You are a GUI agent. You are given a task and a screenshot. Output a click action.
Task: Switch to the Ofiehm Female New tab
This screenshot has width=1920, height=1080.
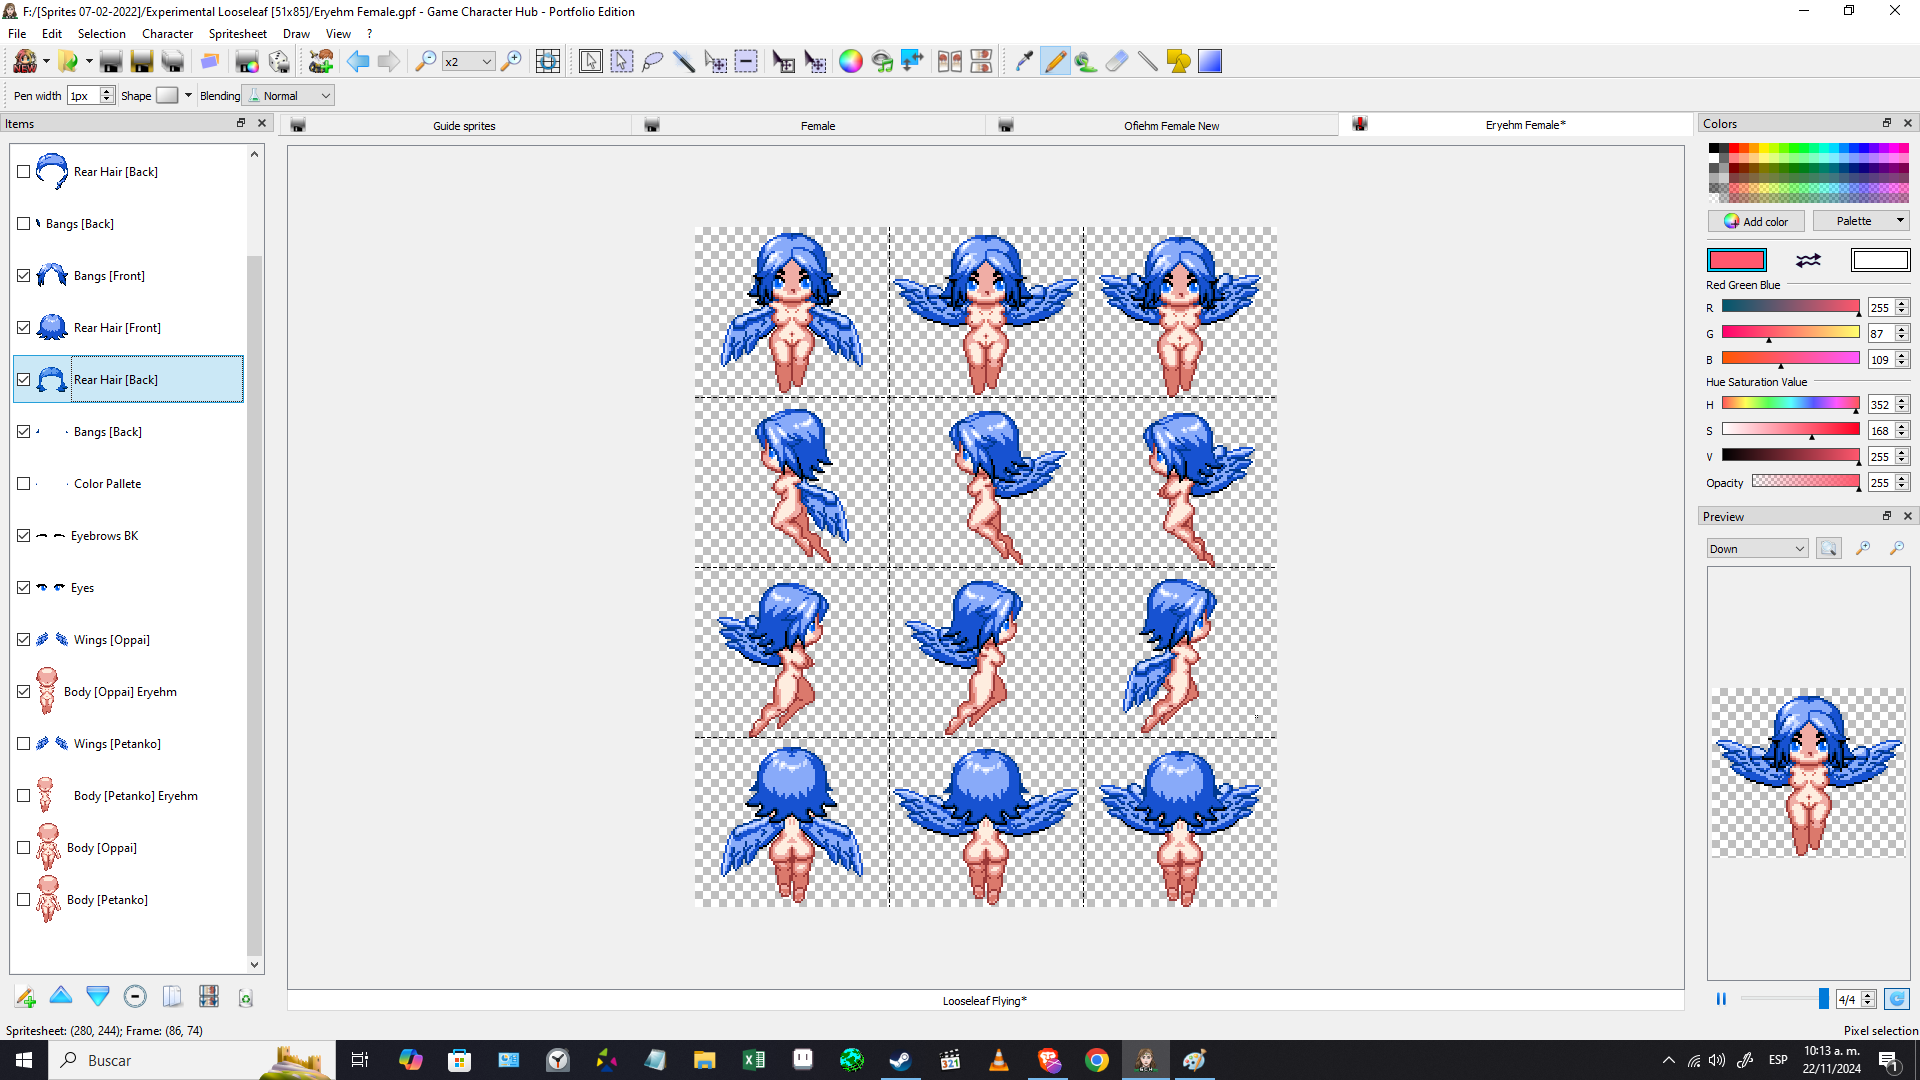pos(1170,124)
